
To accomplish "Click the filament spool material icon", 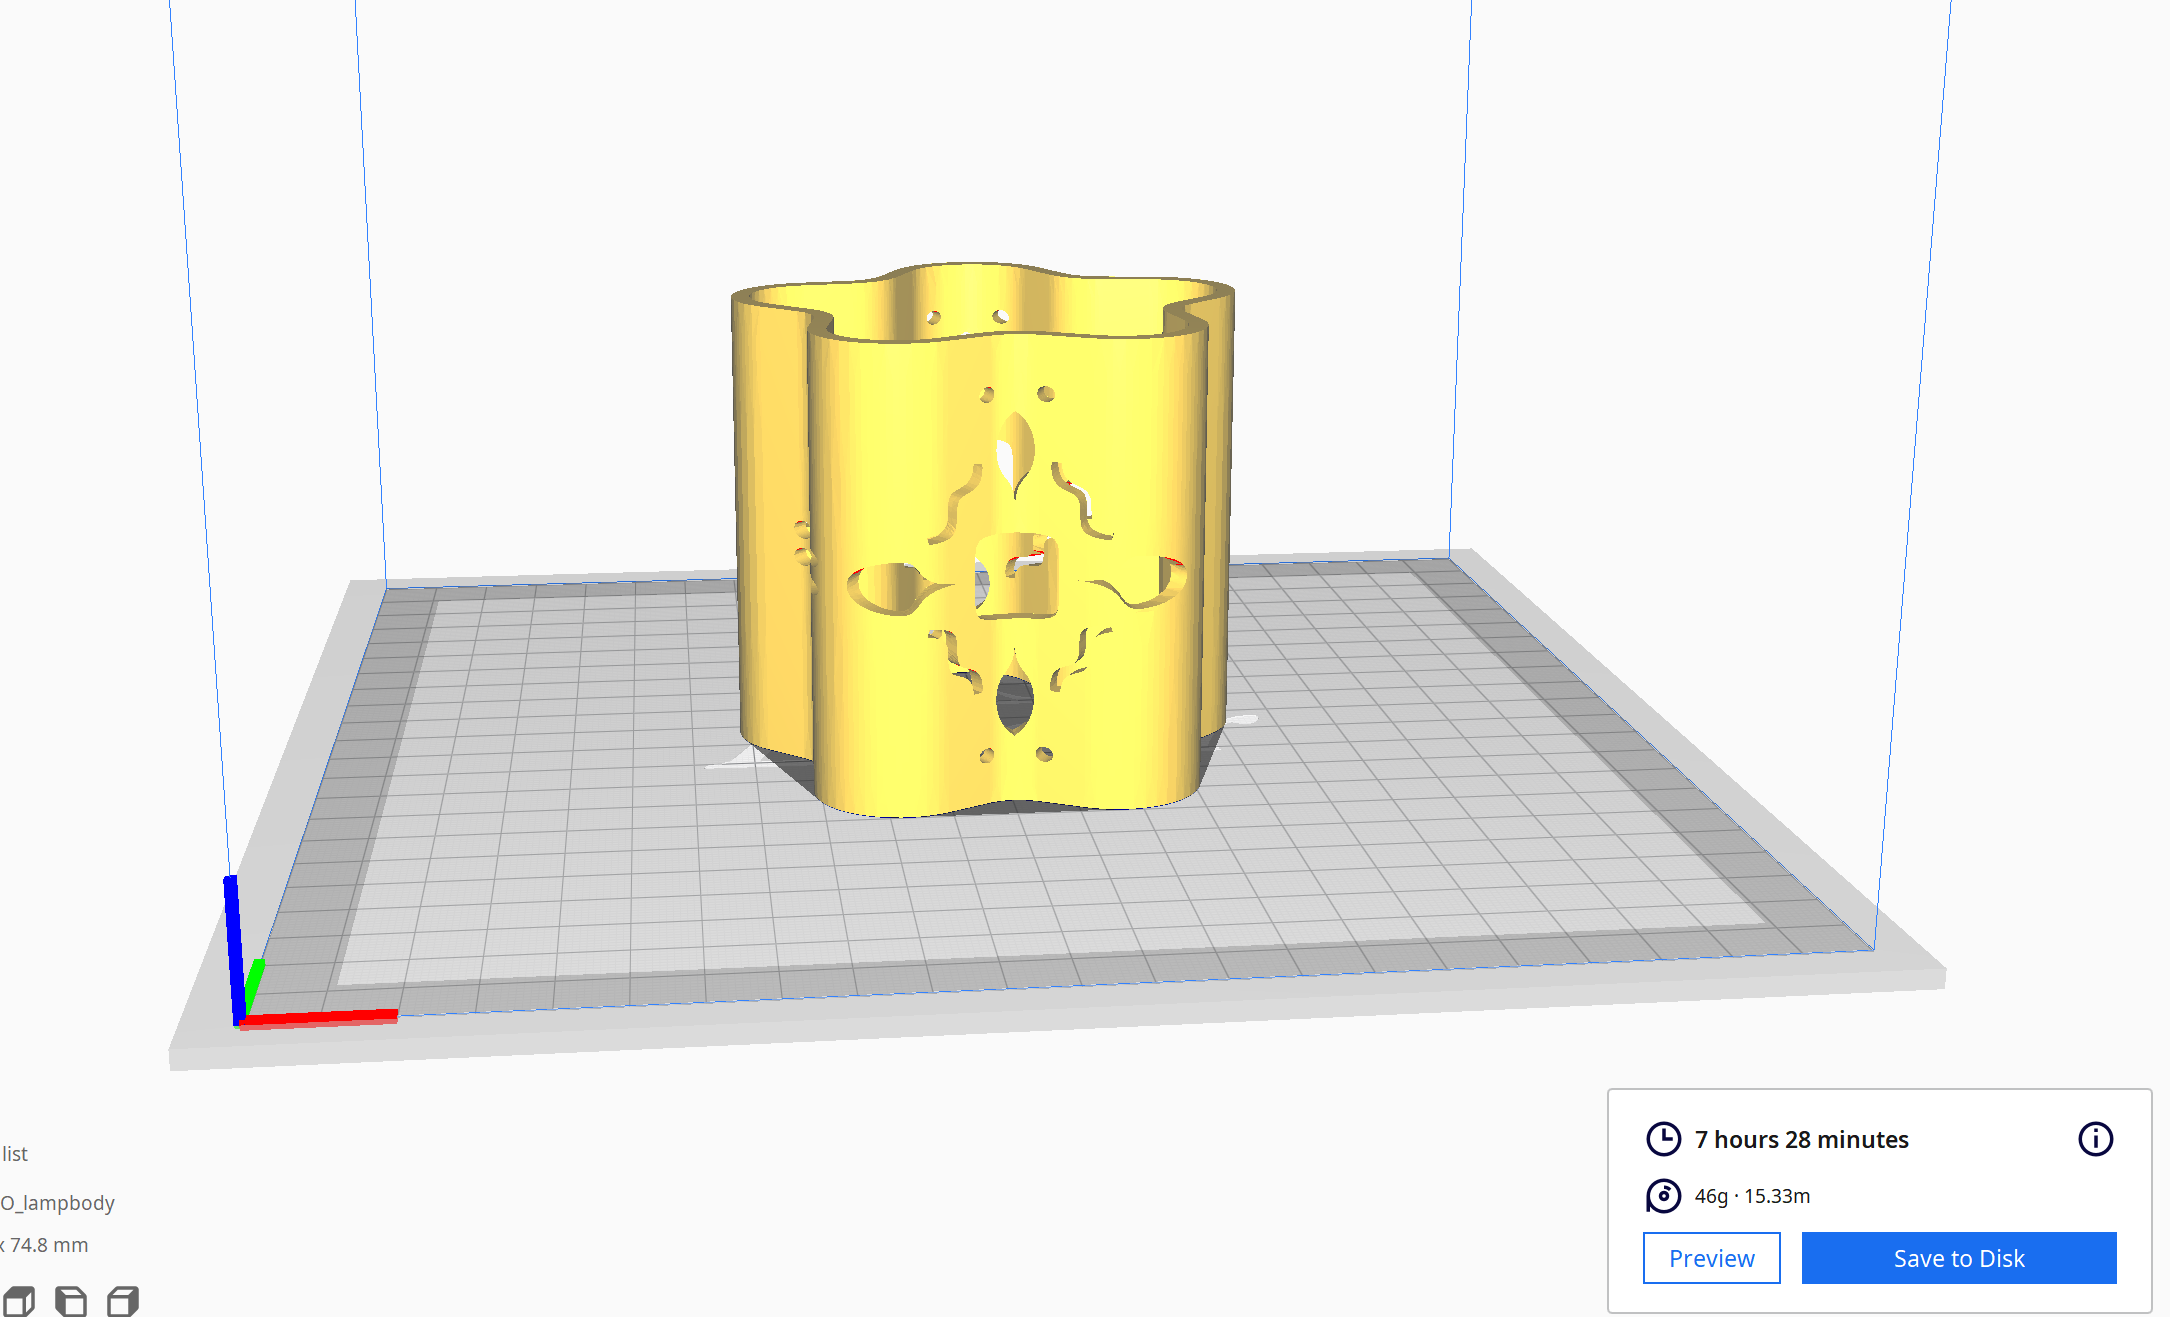I will tap(1663, 1196).
